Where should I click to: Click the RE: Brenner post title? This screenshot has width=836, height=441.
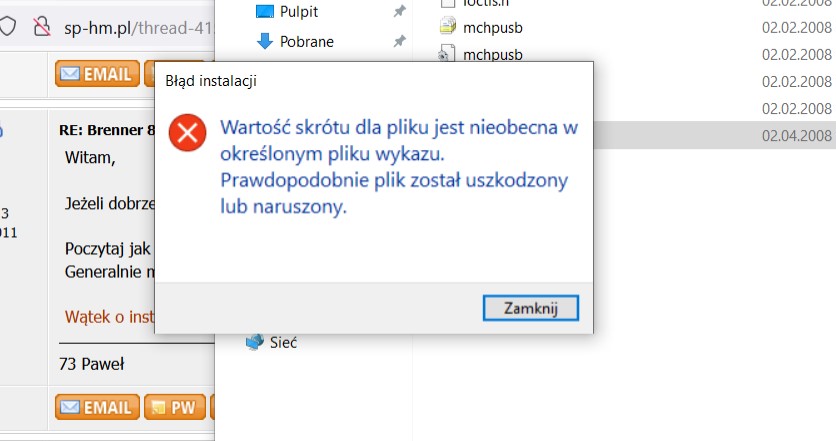pos(108,129)
